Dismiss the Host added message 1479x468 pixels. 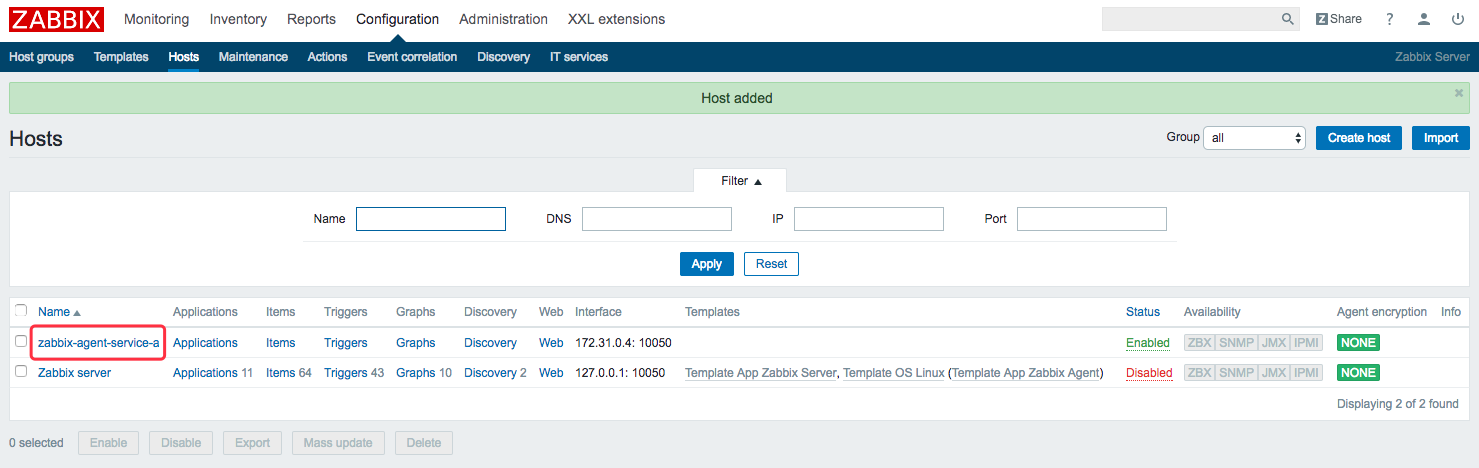(x=1459, y=92)
